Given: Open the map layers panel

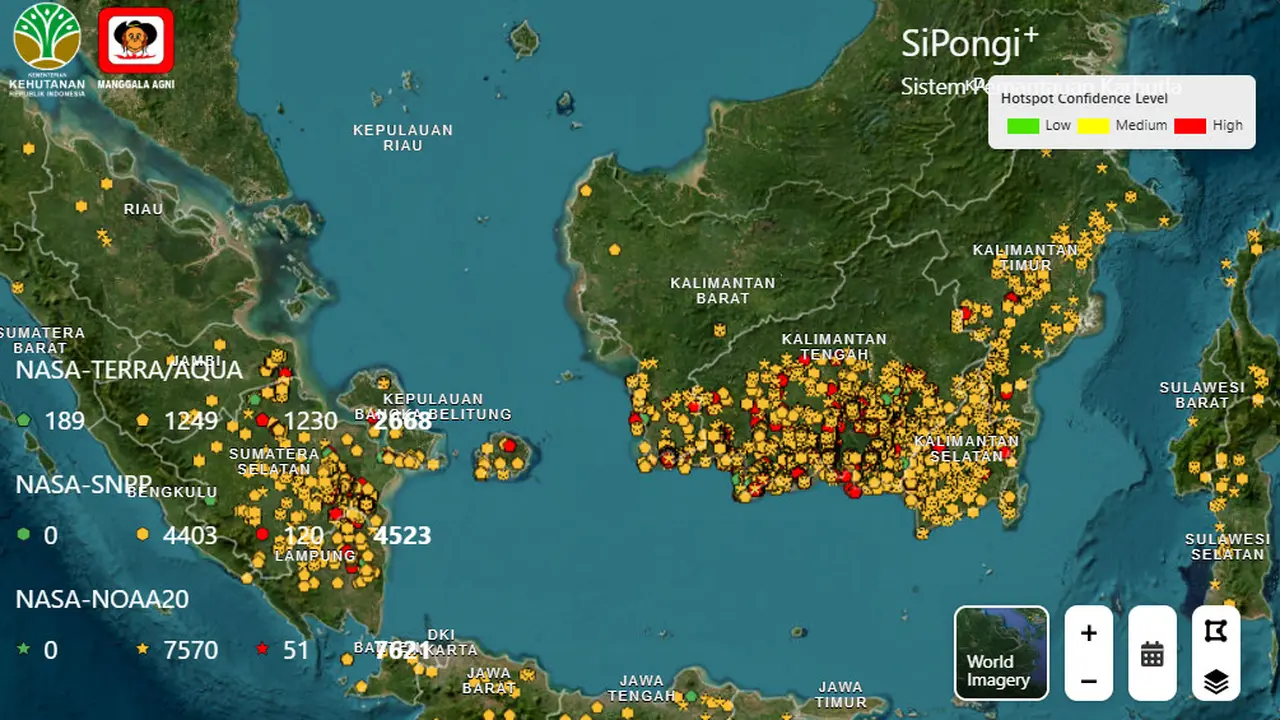Looking at the screenshot, I should [x=1216, y=681].
